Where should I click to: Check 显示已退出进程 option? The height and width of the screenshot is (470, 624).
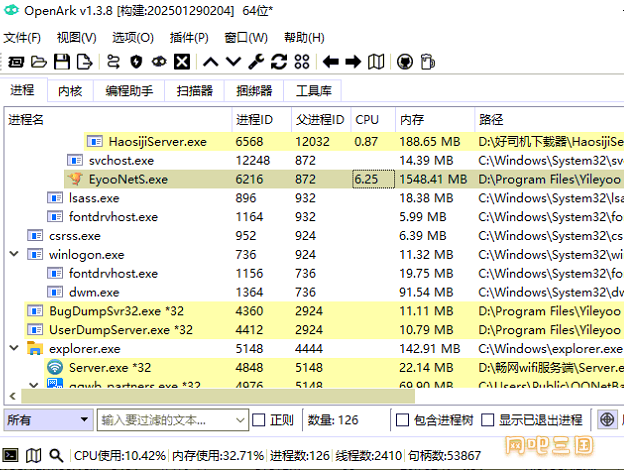pyautogui.click(x=488, y=420)
